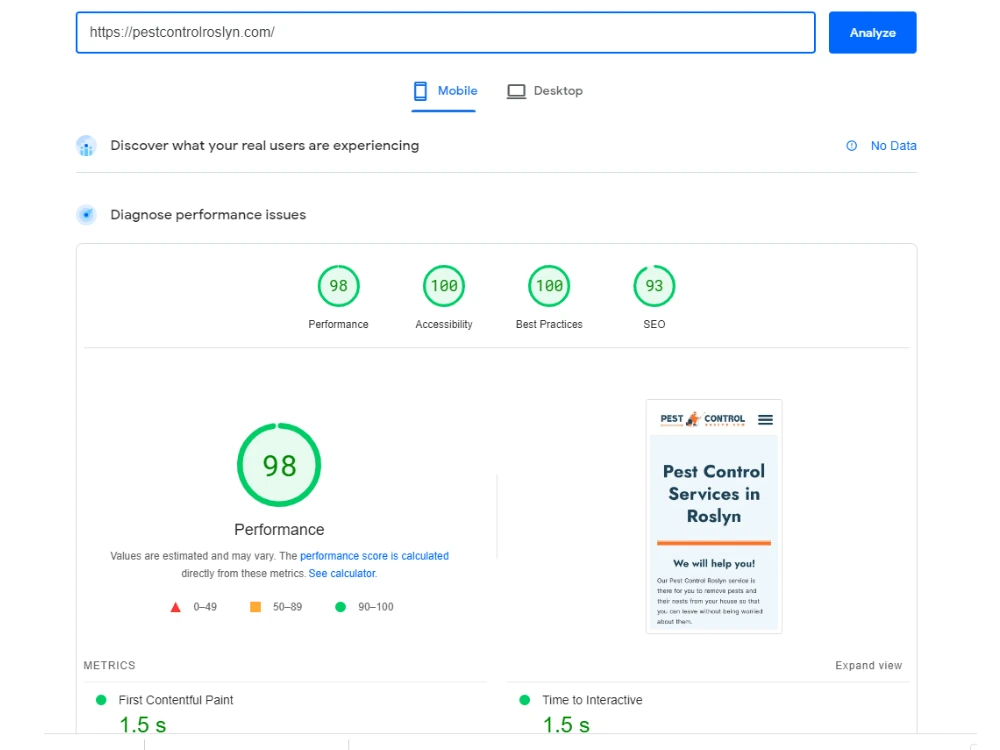This screenshot has height=750, width=1000.
Task: Select the orange square 50-89 legend marker
Action: pos(255,606)
